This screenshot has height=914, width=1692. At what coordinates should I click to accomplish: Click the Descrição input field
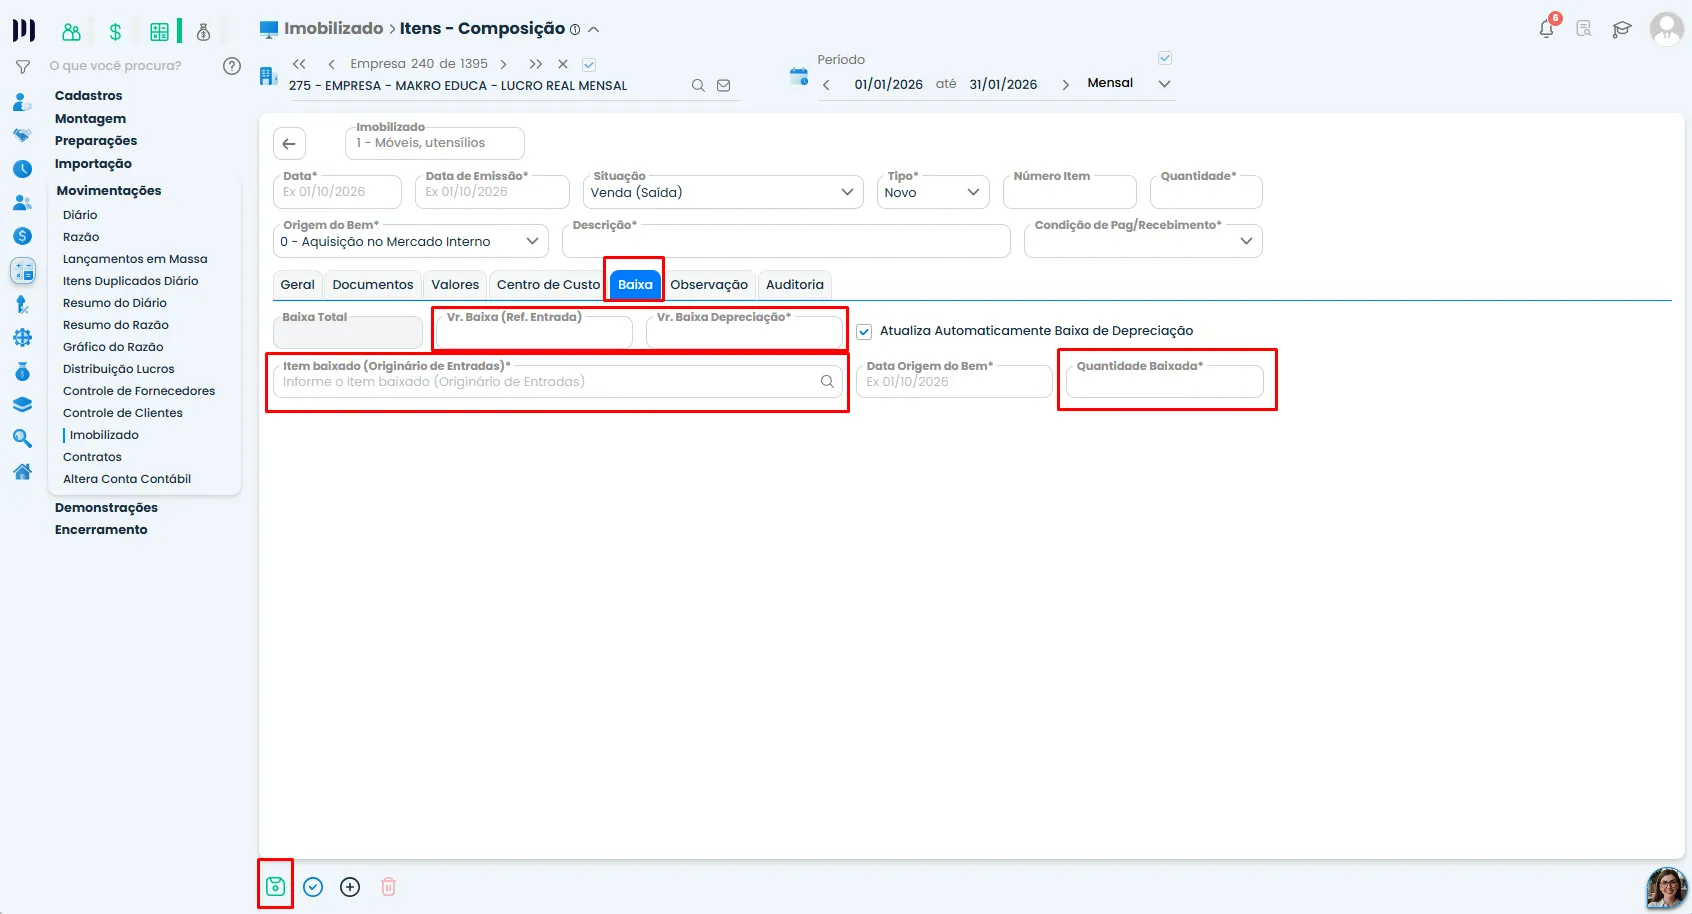(x=786, y=241)
